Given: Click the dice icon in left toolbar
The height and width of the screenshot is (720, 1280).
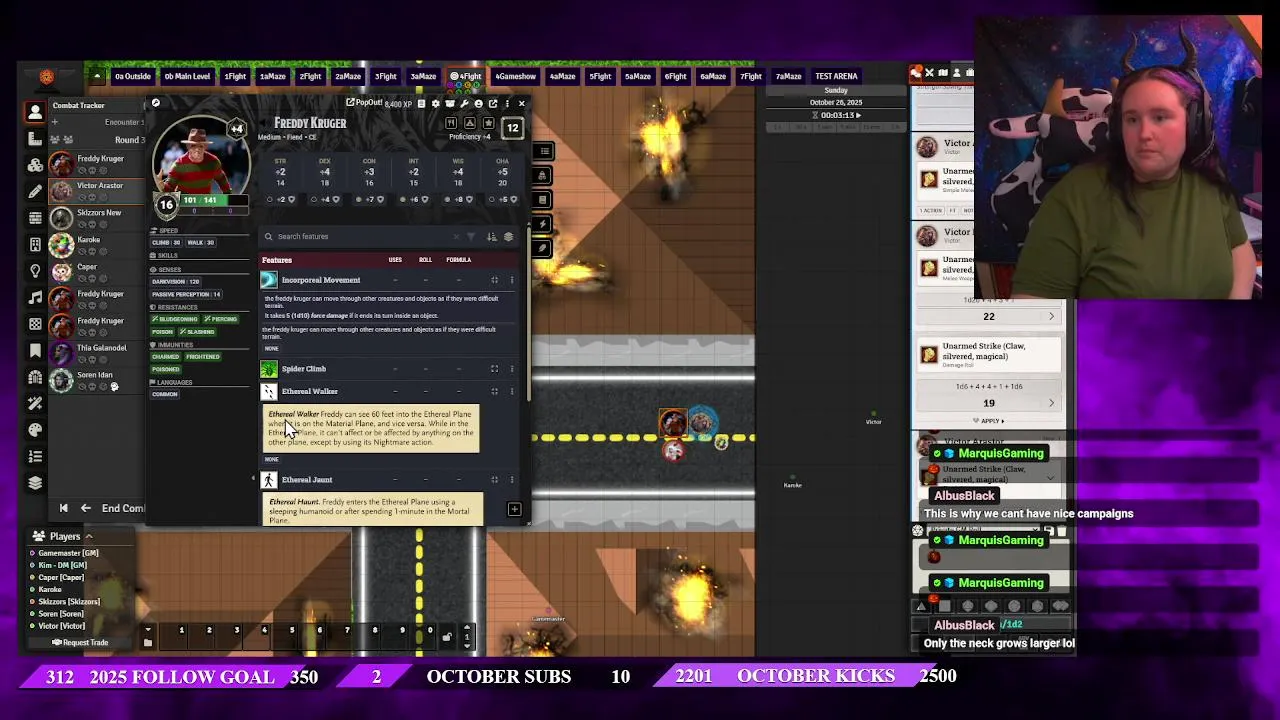Looking at the screenshot, I should (x=35, y=324).
